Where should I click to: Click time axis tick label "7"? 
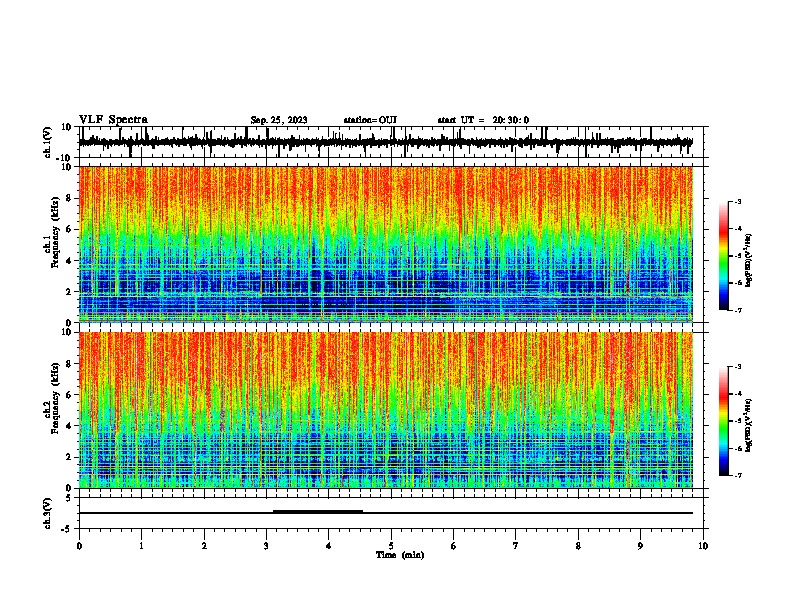pyautogui.click(x=516, y=546)
